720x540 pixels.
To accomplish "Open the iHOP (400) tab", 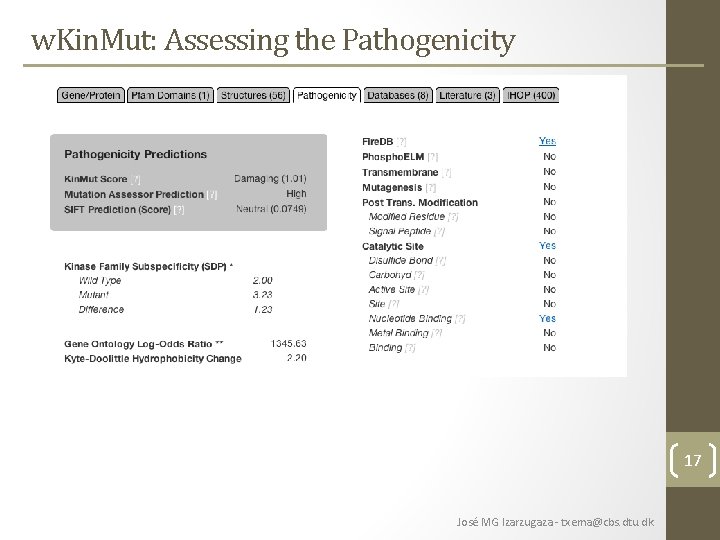I will pos(531,95).
